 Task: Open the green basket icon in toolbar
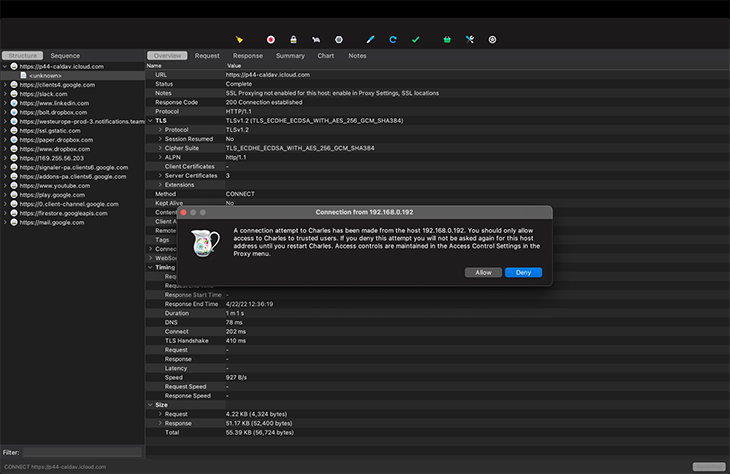tap(447, 40)
